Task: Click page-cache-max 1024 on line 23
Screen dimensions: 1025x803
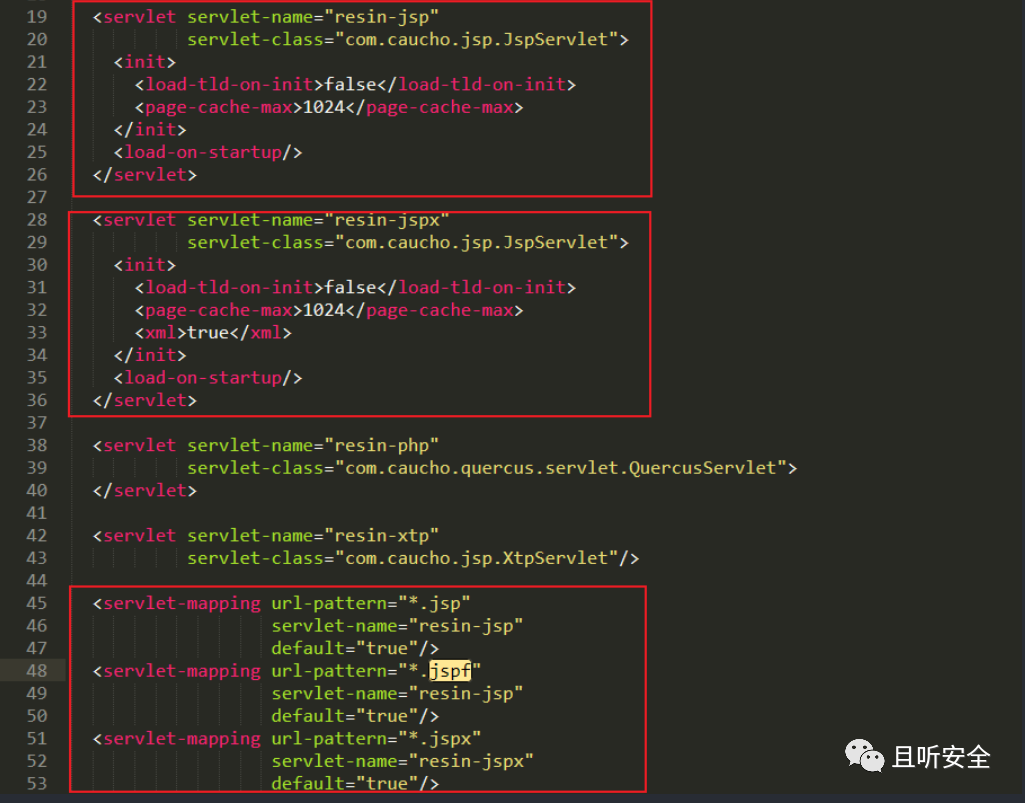Action: point(329,107)
